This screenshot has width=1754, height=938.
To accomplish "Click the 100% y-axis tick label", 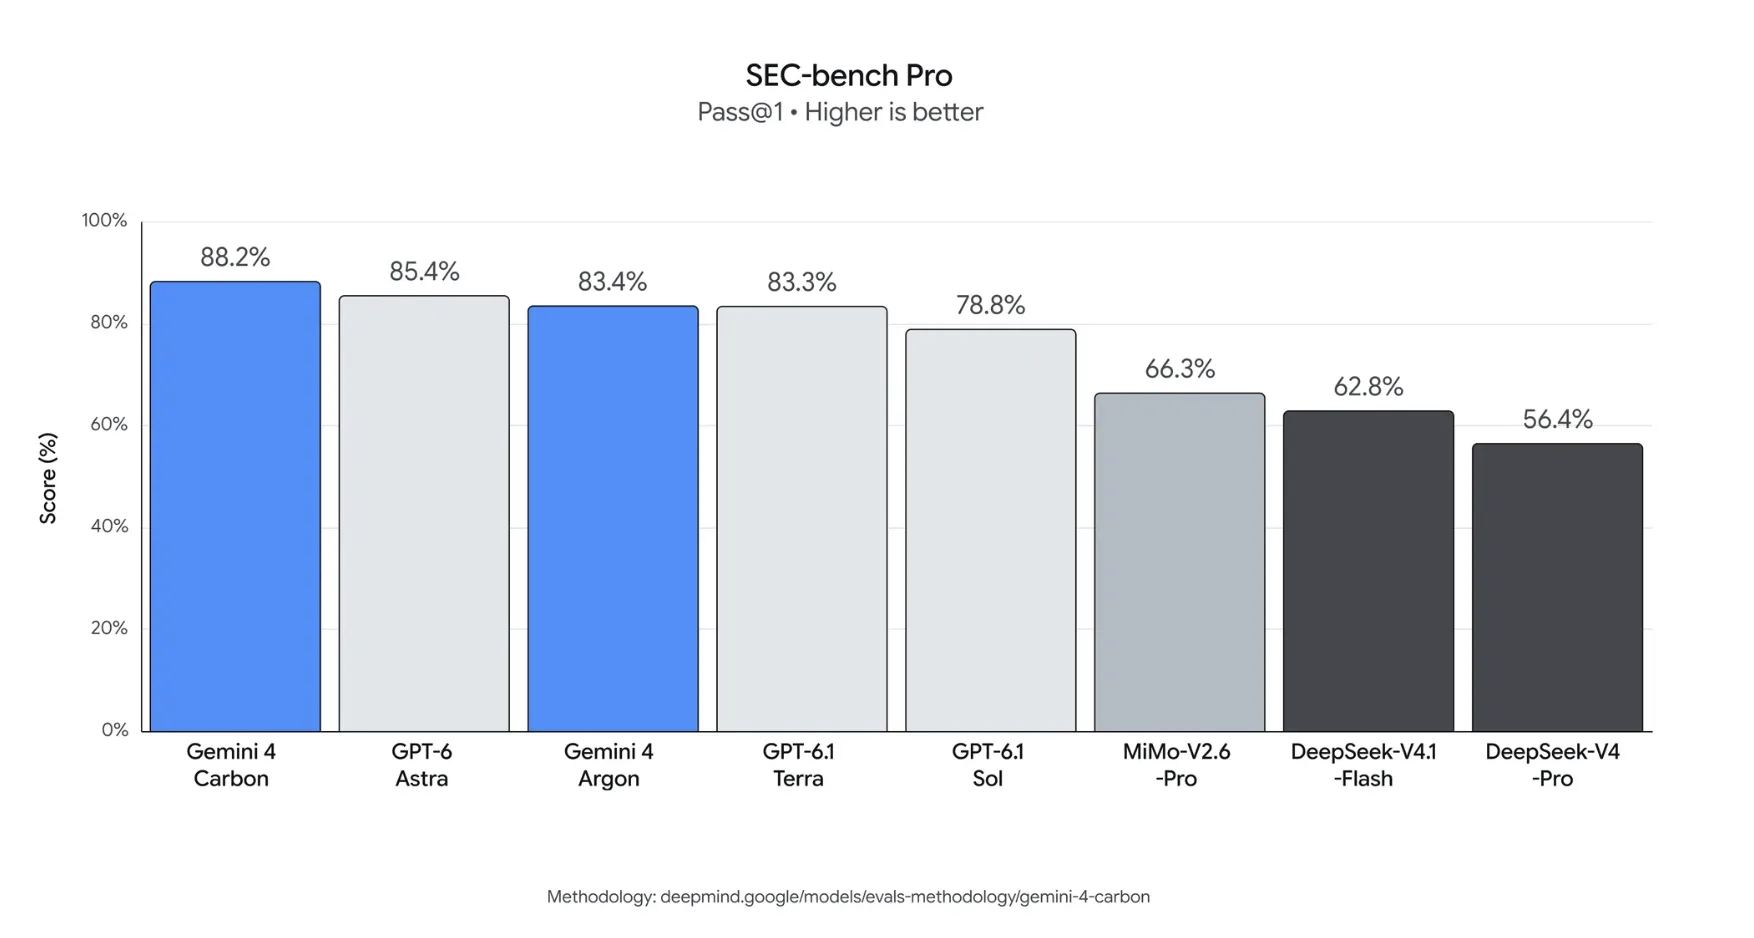I will (x=105, y=220).
